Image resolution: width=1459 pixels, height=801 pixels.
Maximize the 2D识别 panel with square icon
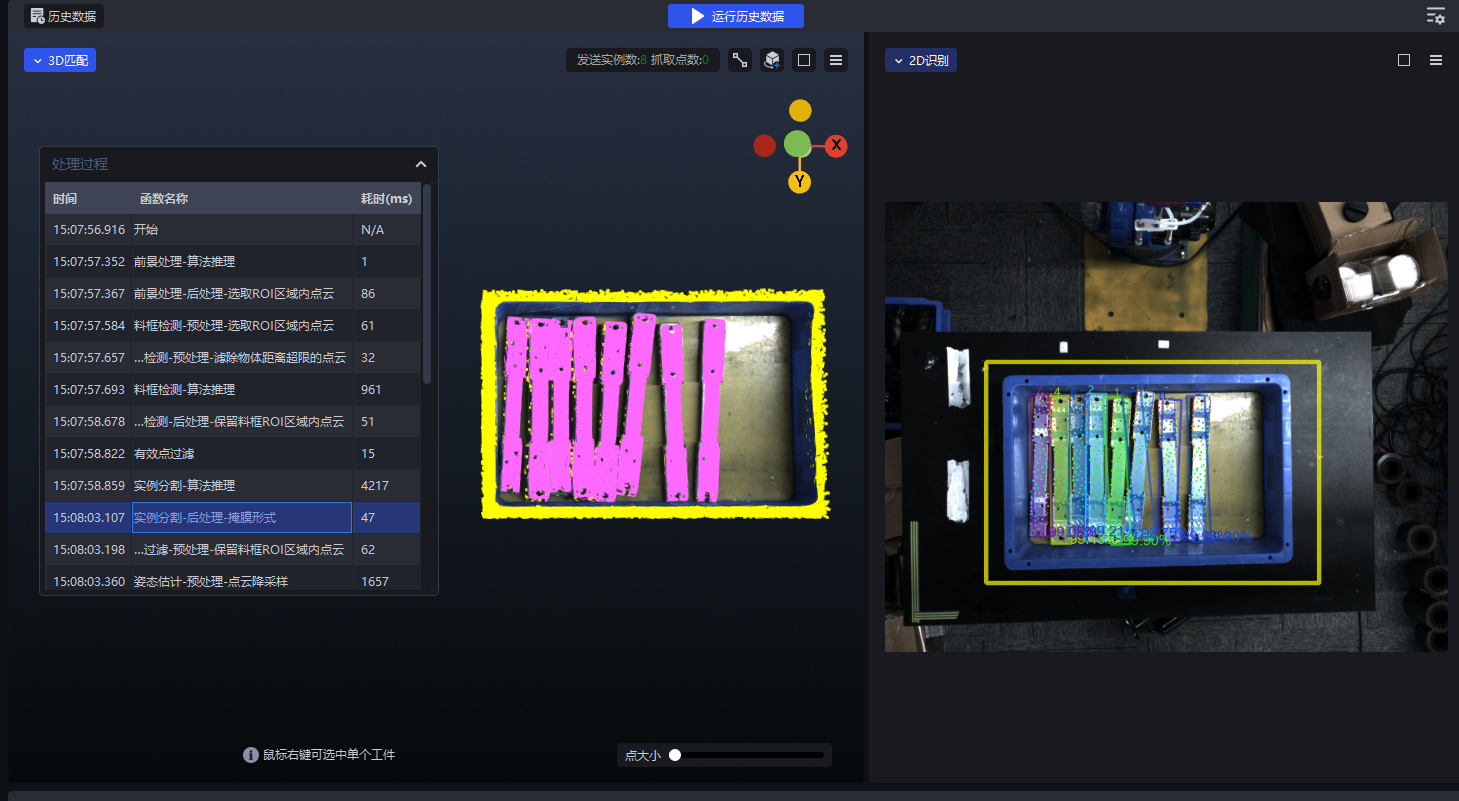pos(1404,60)
